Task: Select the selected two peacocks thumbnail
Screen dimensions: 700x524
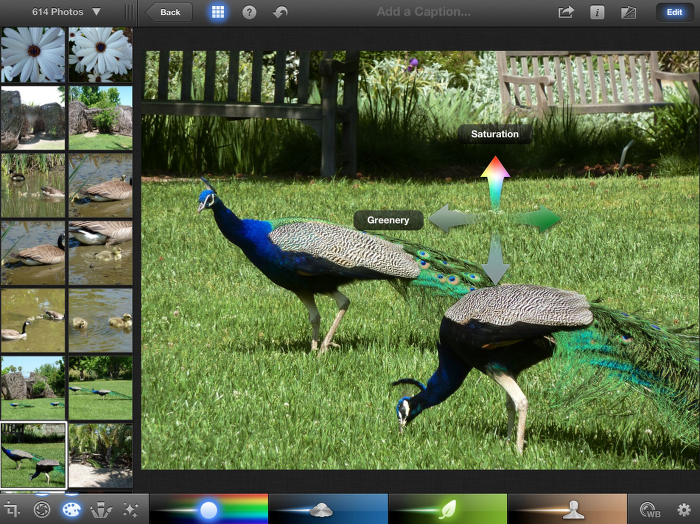Action: tap(33, 455)
